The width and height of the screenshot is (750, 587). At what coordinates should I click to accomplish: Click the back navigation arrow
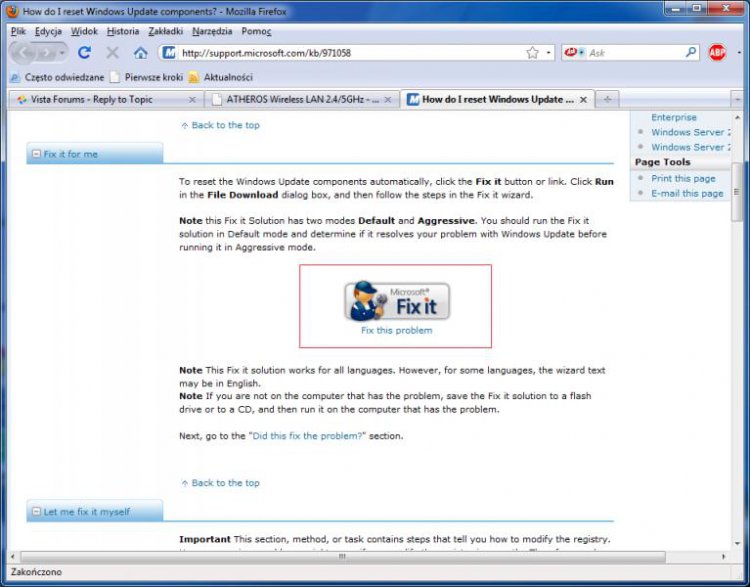pyautogui.click(x=24, y=53)
